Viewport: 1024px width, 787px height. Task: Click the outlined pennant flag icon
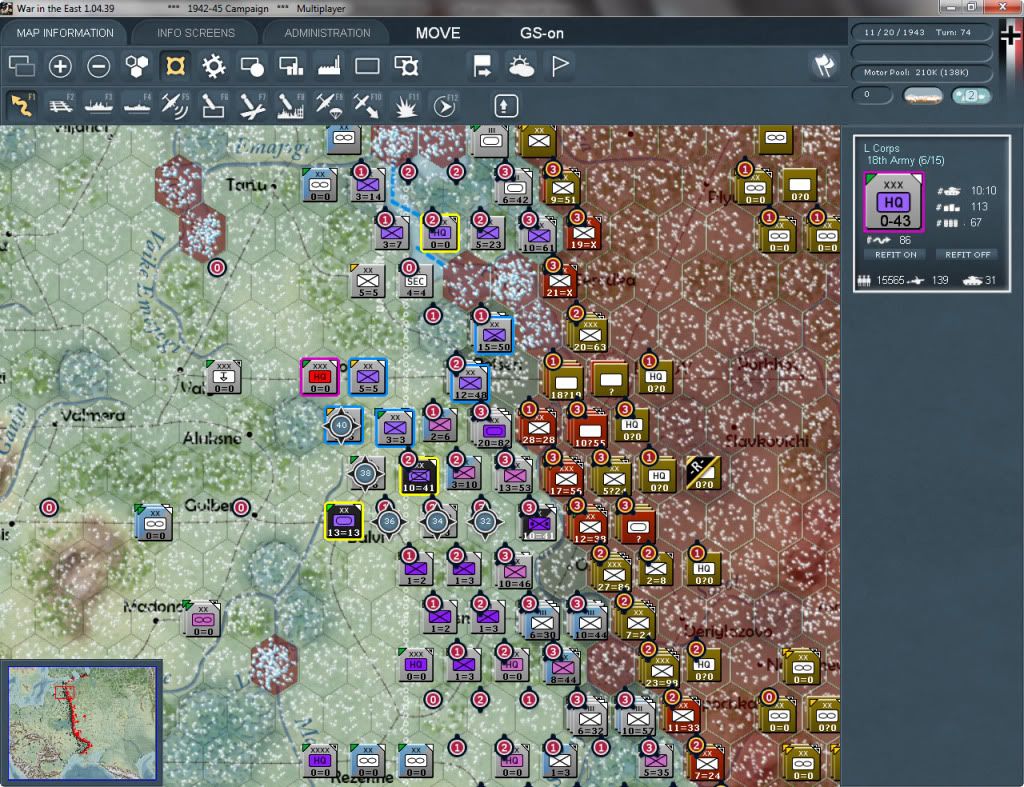click(560, 66)
